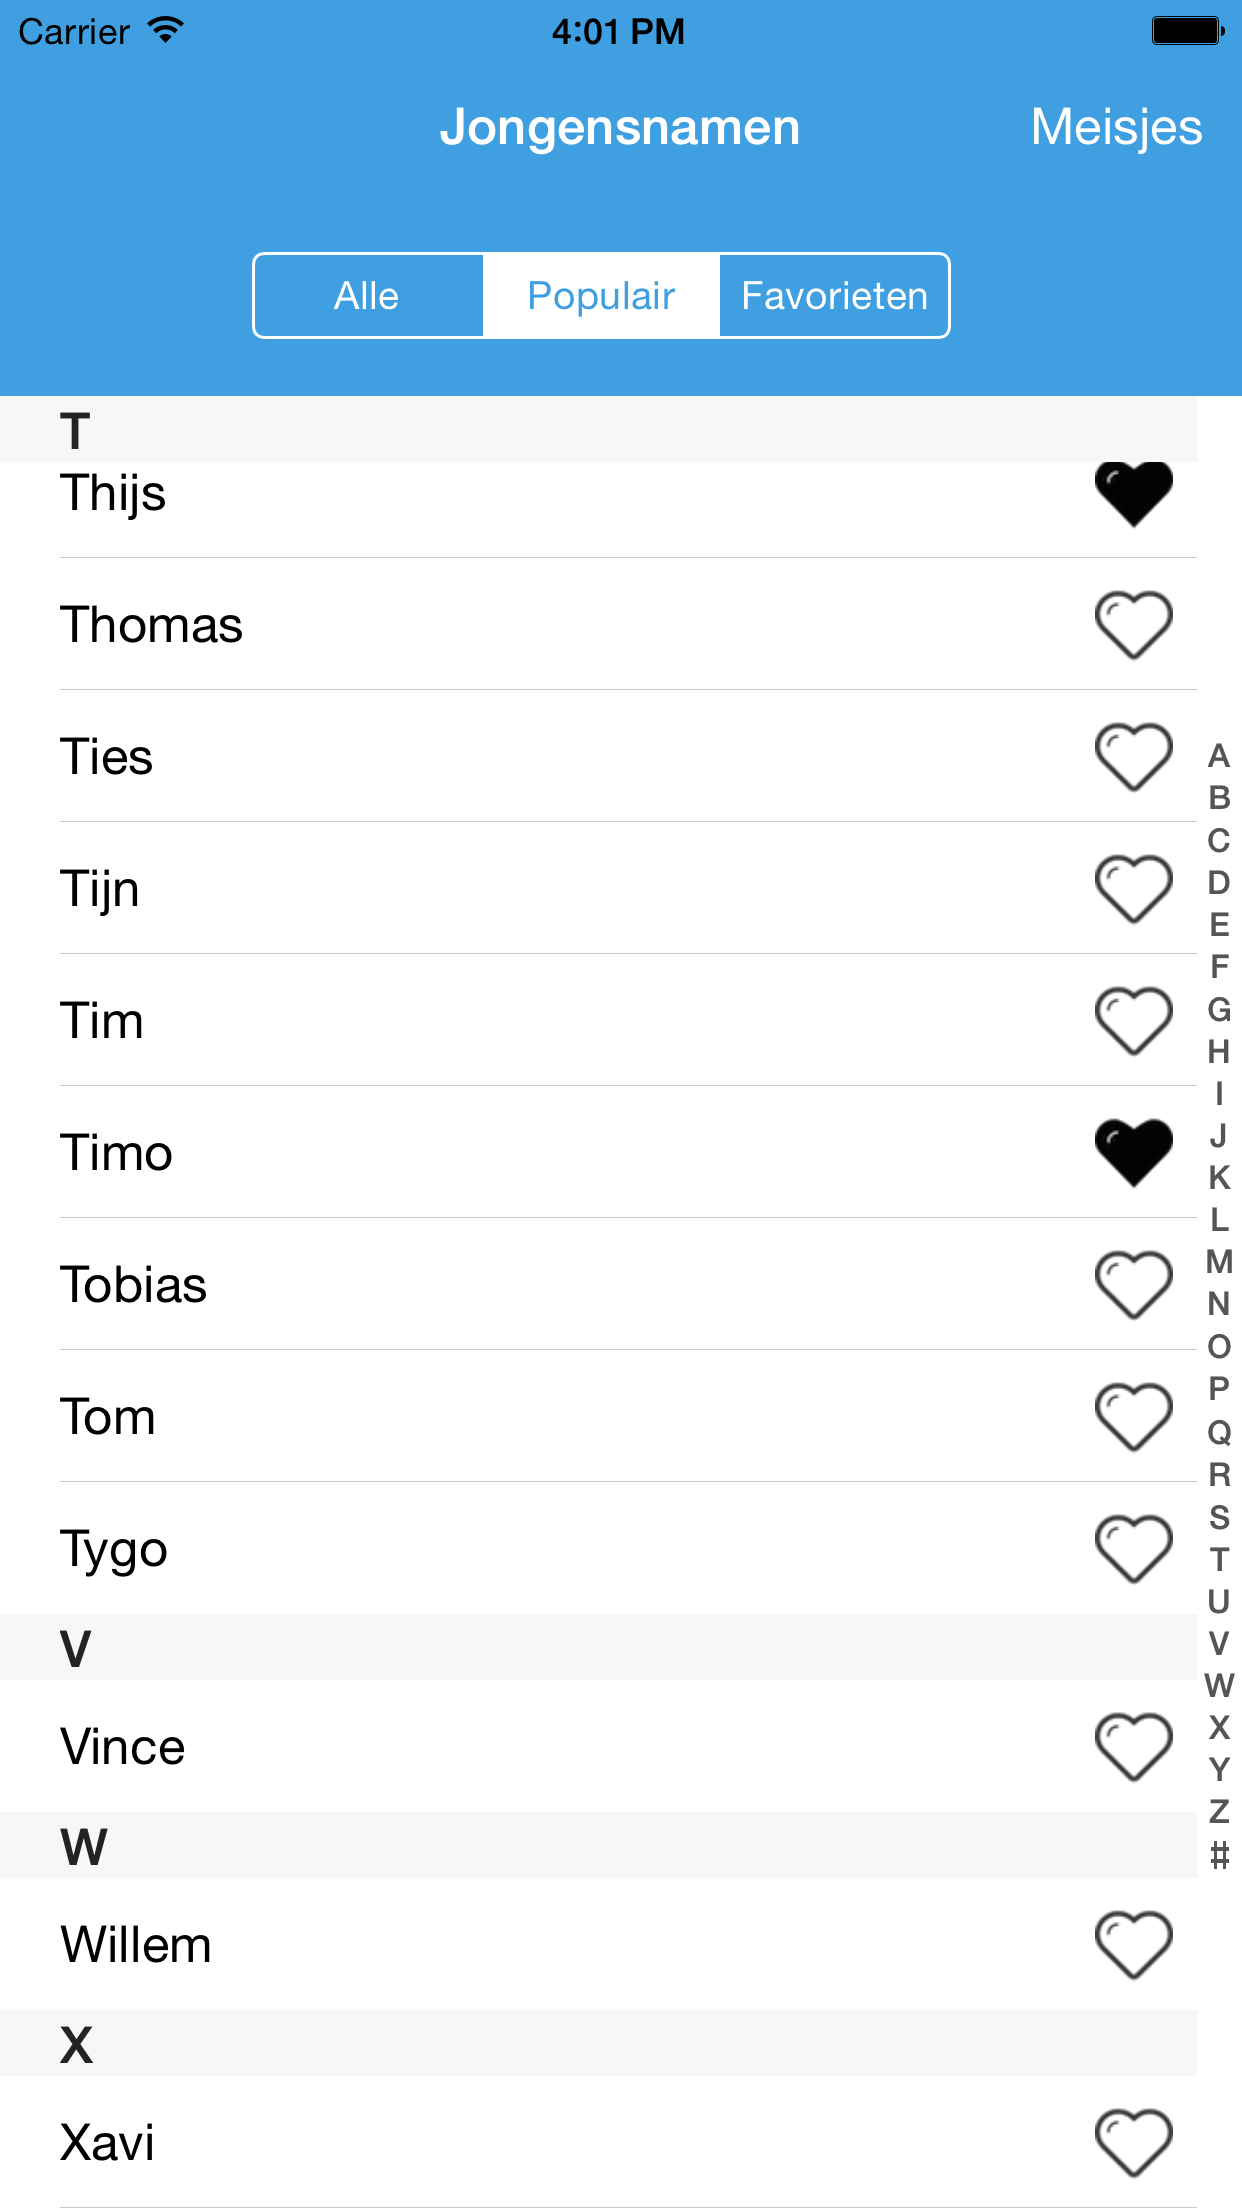The image size is (1242, 2208).
Task: Jump to letter M in the index
Action: coord(1219,1262)
